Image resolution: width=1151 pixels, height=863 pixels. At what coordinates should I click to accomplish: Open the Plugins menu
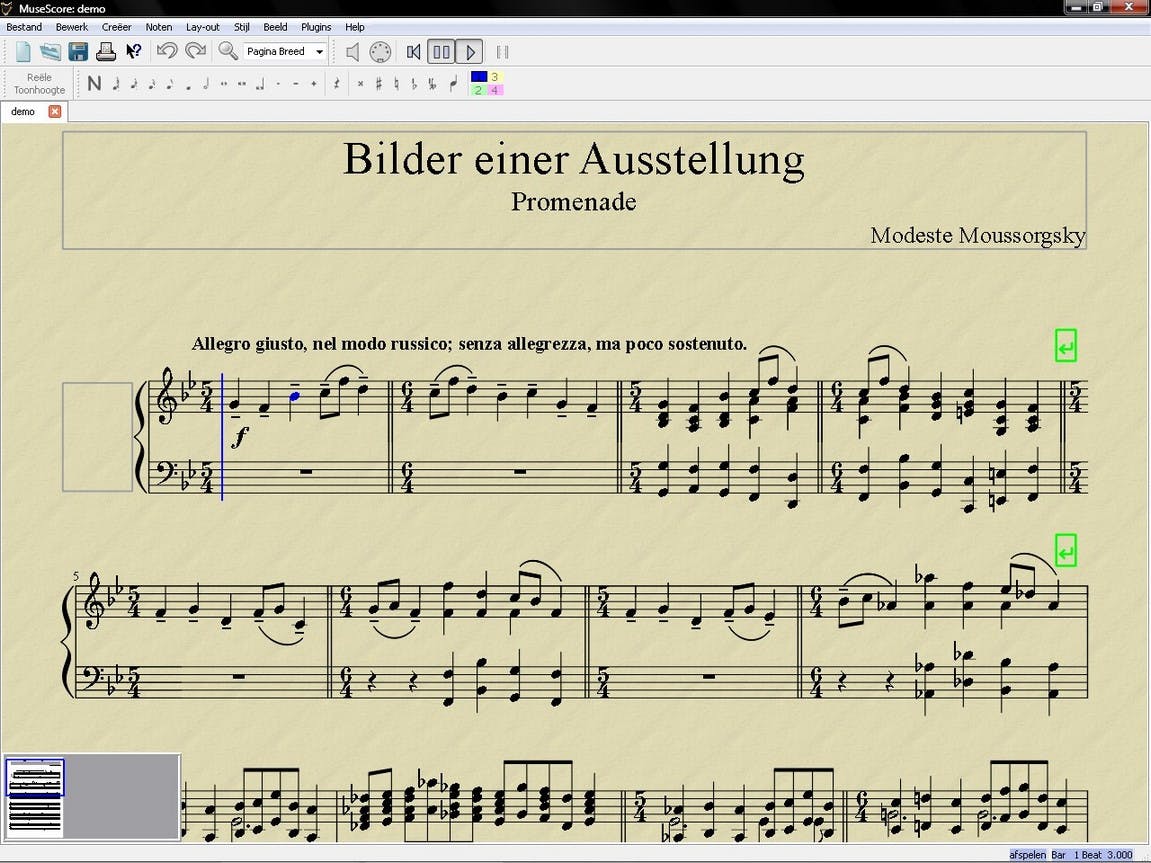(x=316, y=27)
